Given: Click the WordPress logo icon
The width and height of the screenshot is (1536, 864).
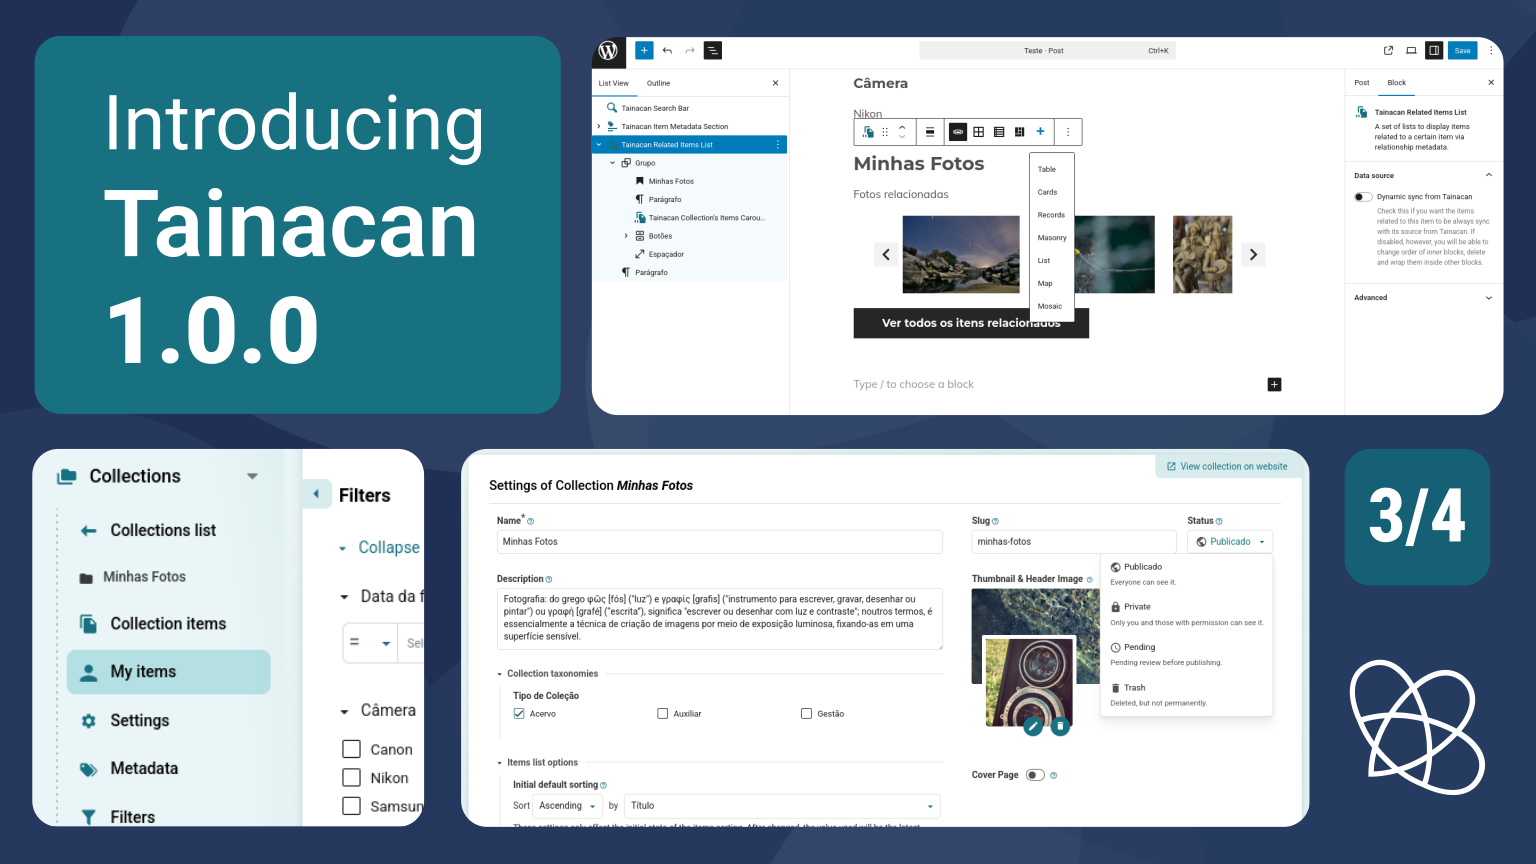Looking at the screenshot, I should (x=608, y=50).
